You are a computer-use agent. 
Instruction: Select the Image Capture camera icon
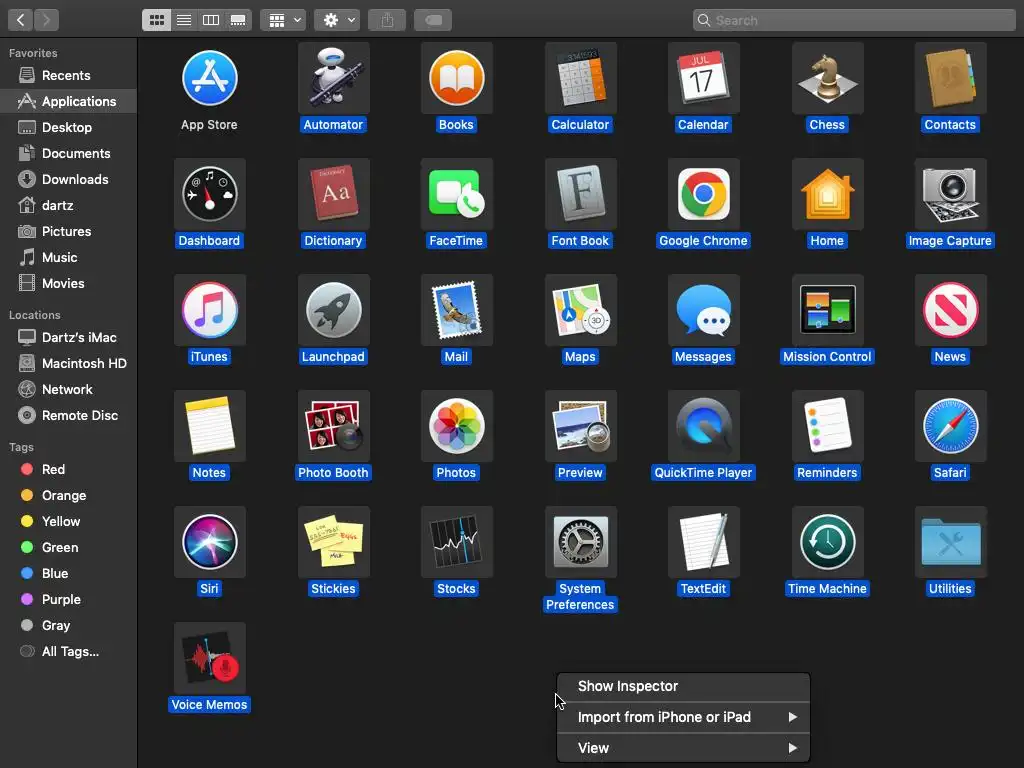coord(950,194)
